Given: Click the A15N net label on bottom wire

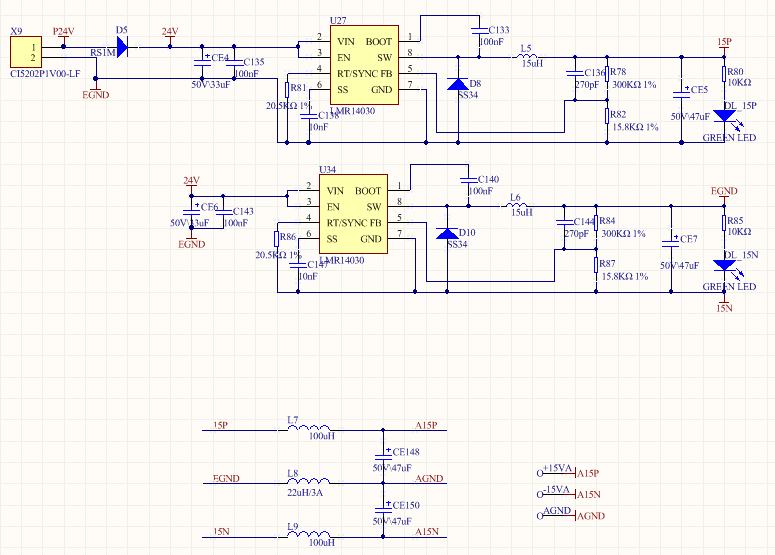Looking at the screenshot, I should point(427,532).
